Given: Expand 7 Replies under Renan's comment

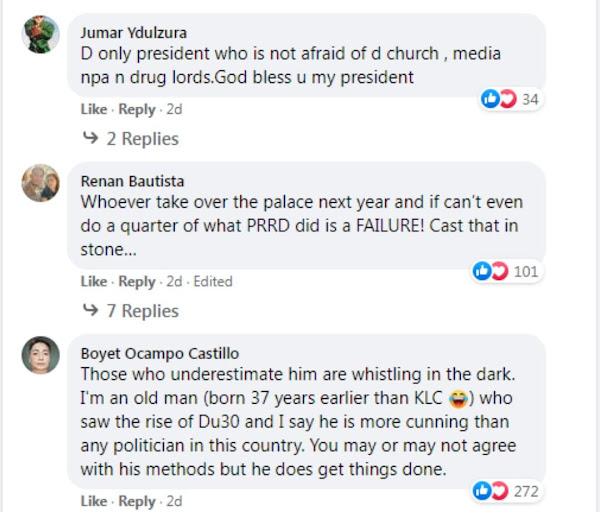Looking at the screenshot, I should pyautogui.click(x=130, y=311).
